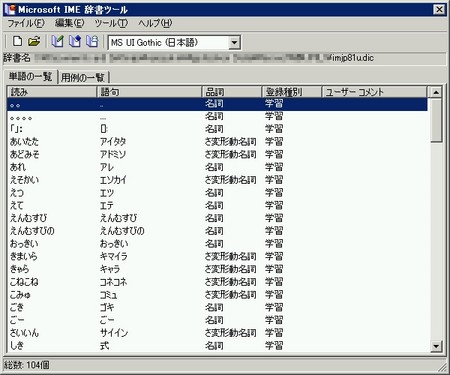Sort by the 登録種別 column header

click(x=292, y=92)
